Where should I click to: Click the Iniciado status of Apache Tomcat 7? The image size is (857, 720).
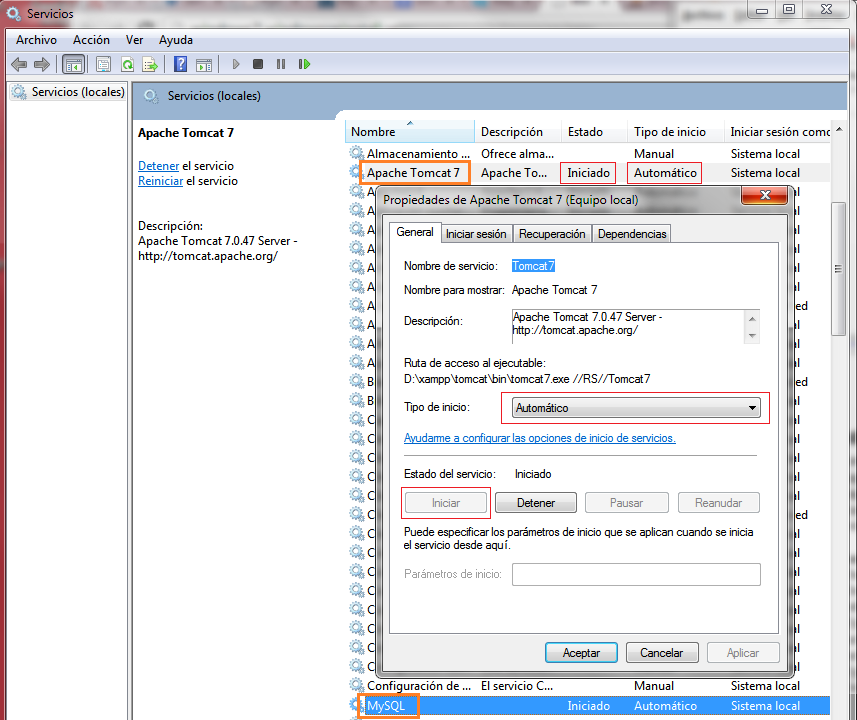pos(588,173)
